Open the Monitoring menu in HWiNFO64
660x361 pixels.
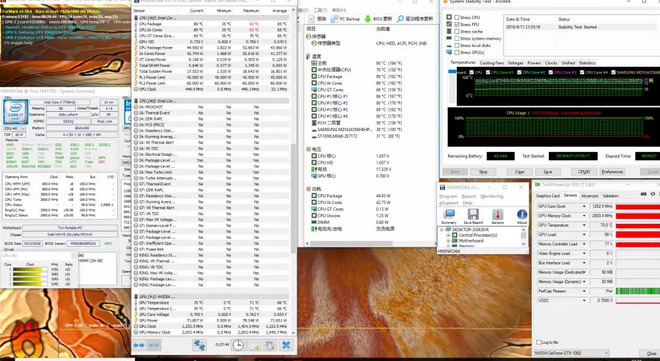click(492, 196)
